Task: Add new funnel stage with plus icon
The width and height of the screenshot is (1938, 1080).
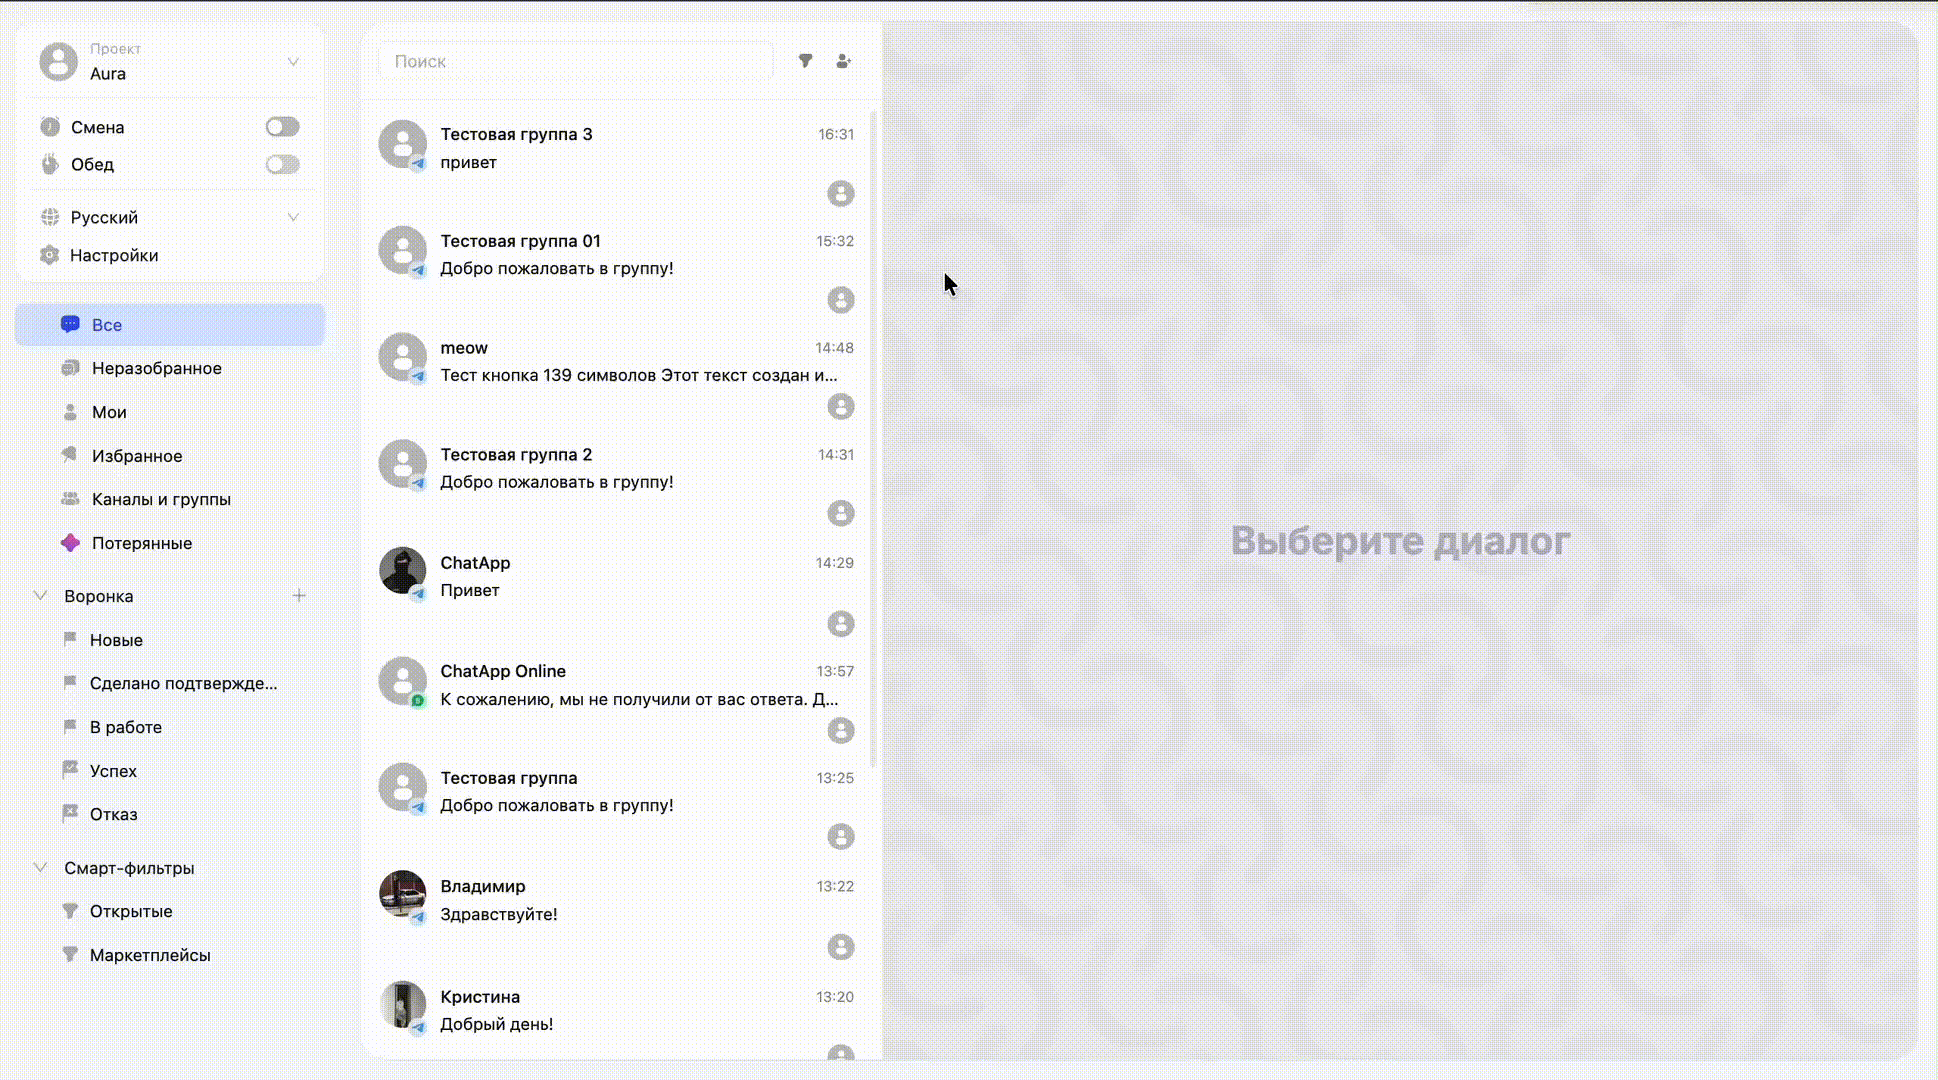Action: tap(299, 596)
